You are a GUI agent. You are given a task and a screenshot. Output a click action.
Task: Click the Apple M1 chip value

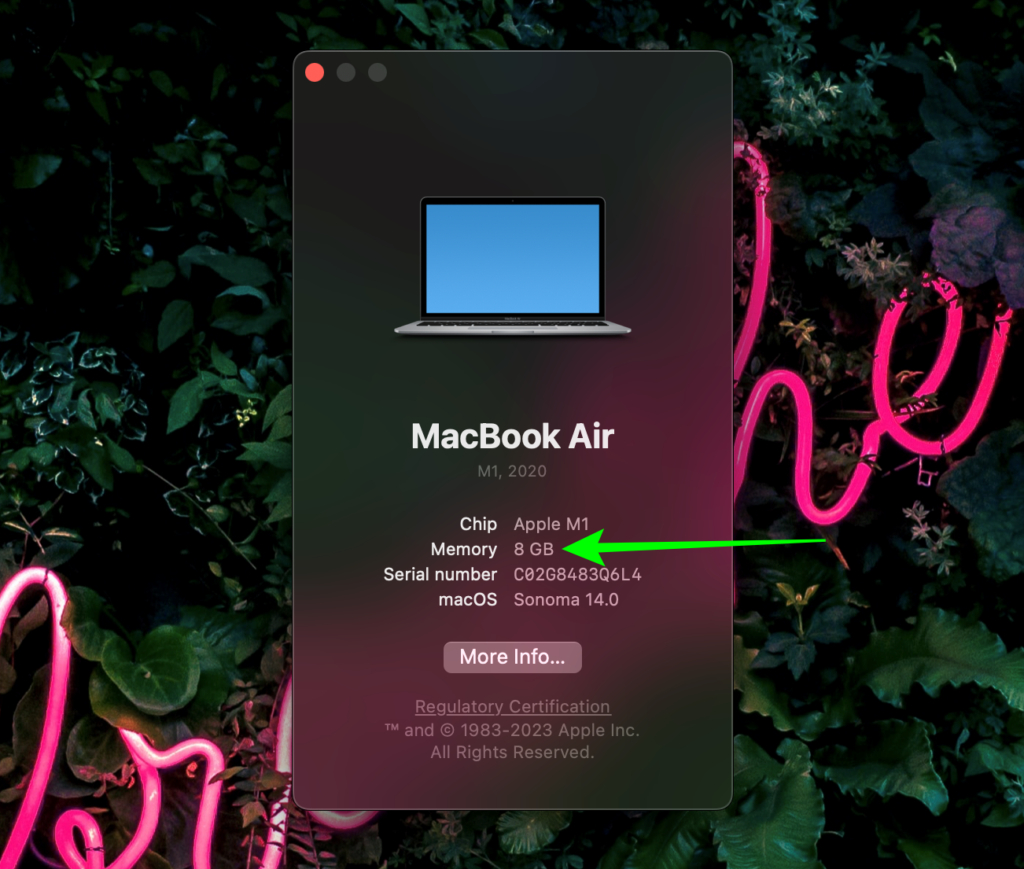pyautogui.click(x=551, y=524)
